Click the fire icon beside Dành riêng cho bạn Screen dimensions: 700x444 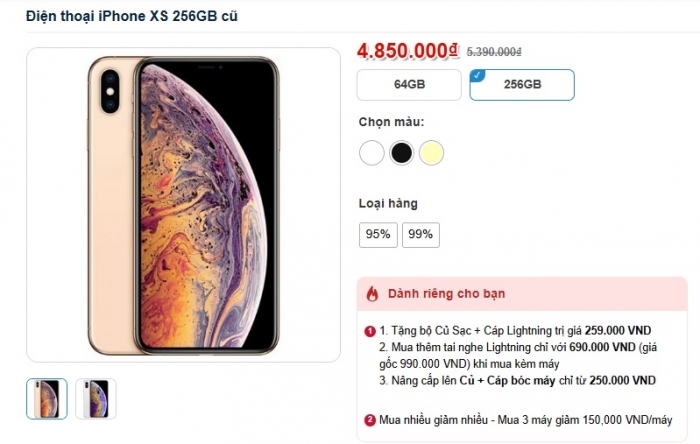(373, 294)
